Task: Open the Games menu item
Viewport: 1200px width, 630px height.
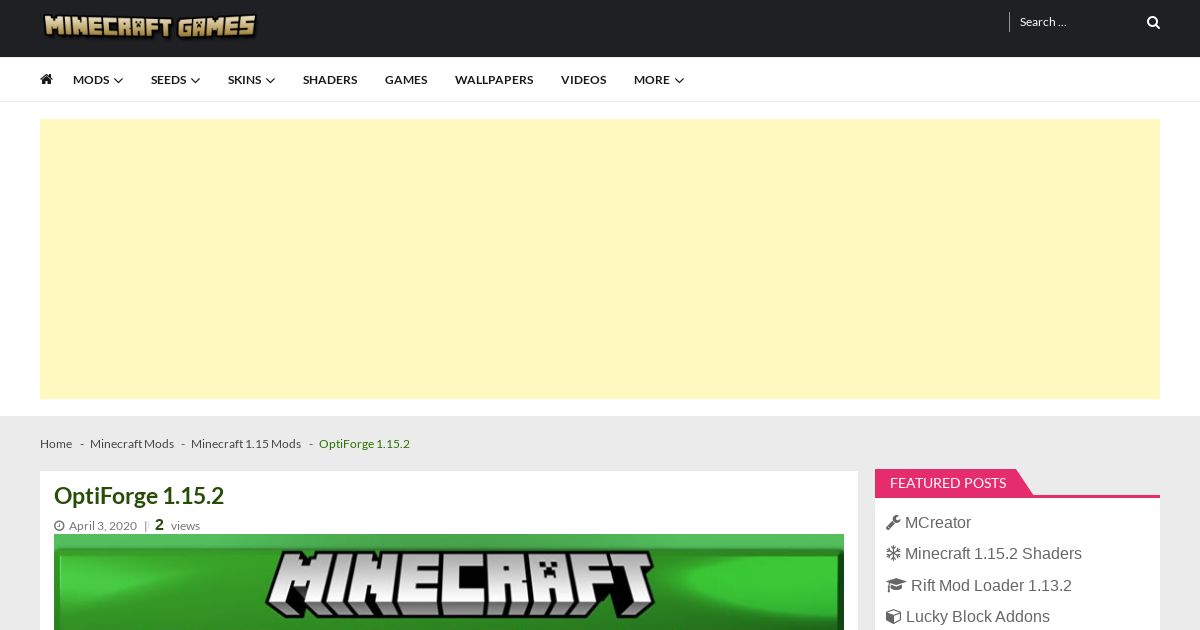Action: pyautogui.click(x=406, y=80)
